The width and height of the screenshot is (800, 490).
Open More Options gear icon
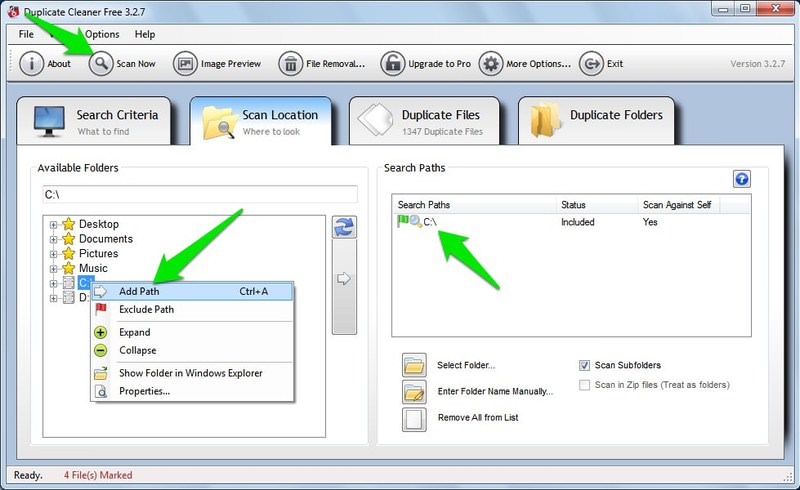tap(490, 64)
